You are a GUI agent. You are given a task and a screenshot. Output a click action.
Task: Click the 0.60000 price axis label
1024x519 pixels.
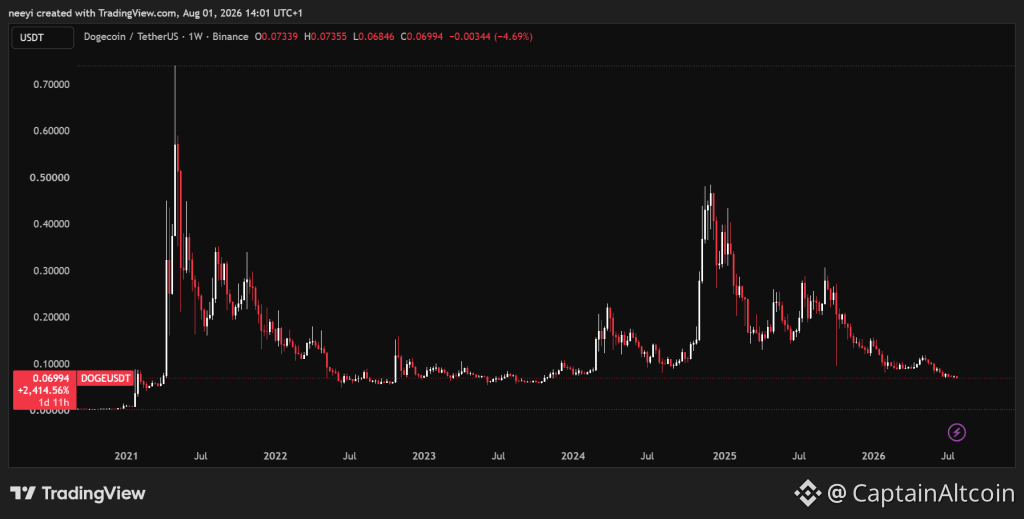(52, 131)
